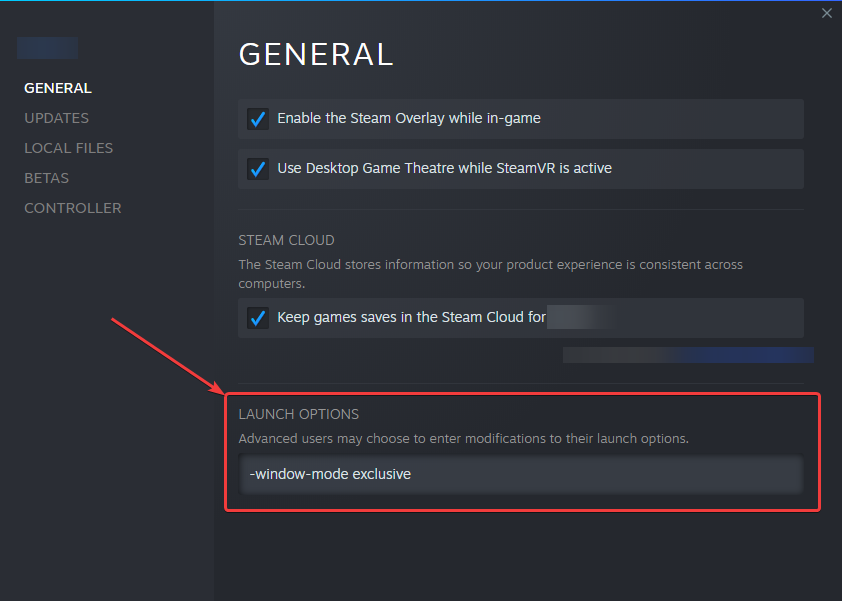842x601 pixels.
Task: Click the 'Enable the Steam Overlay while in-game' text
Action: (408, 118)
